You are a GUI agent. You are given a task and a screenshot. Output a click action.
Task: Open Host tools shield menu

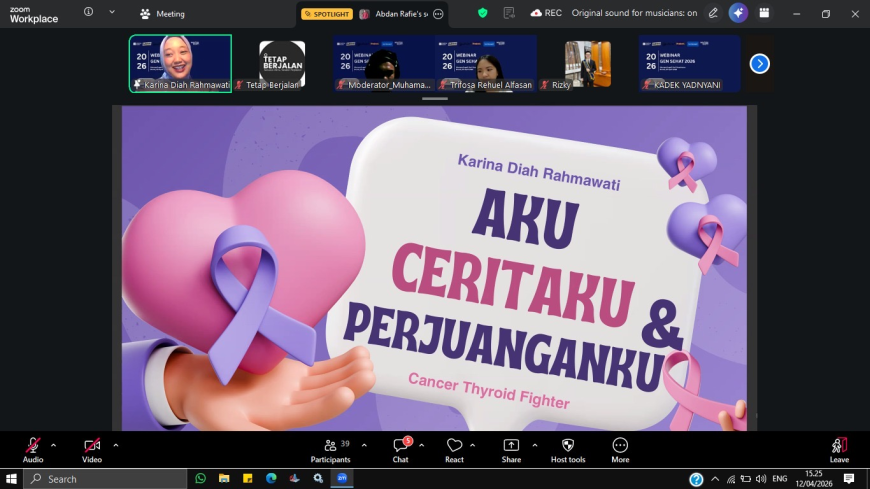tap(568, 450)
